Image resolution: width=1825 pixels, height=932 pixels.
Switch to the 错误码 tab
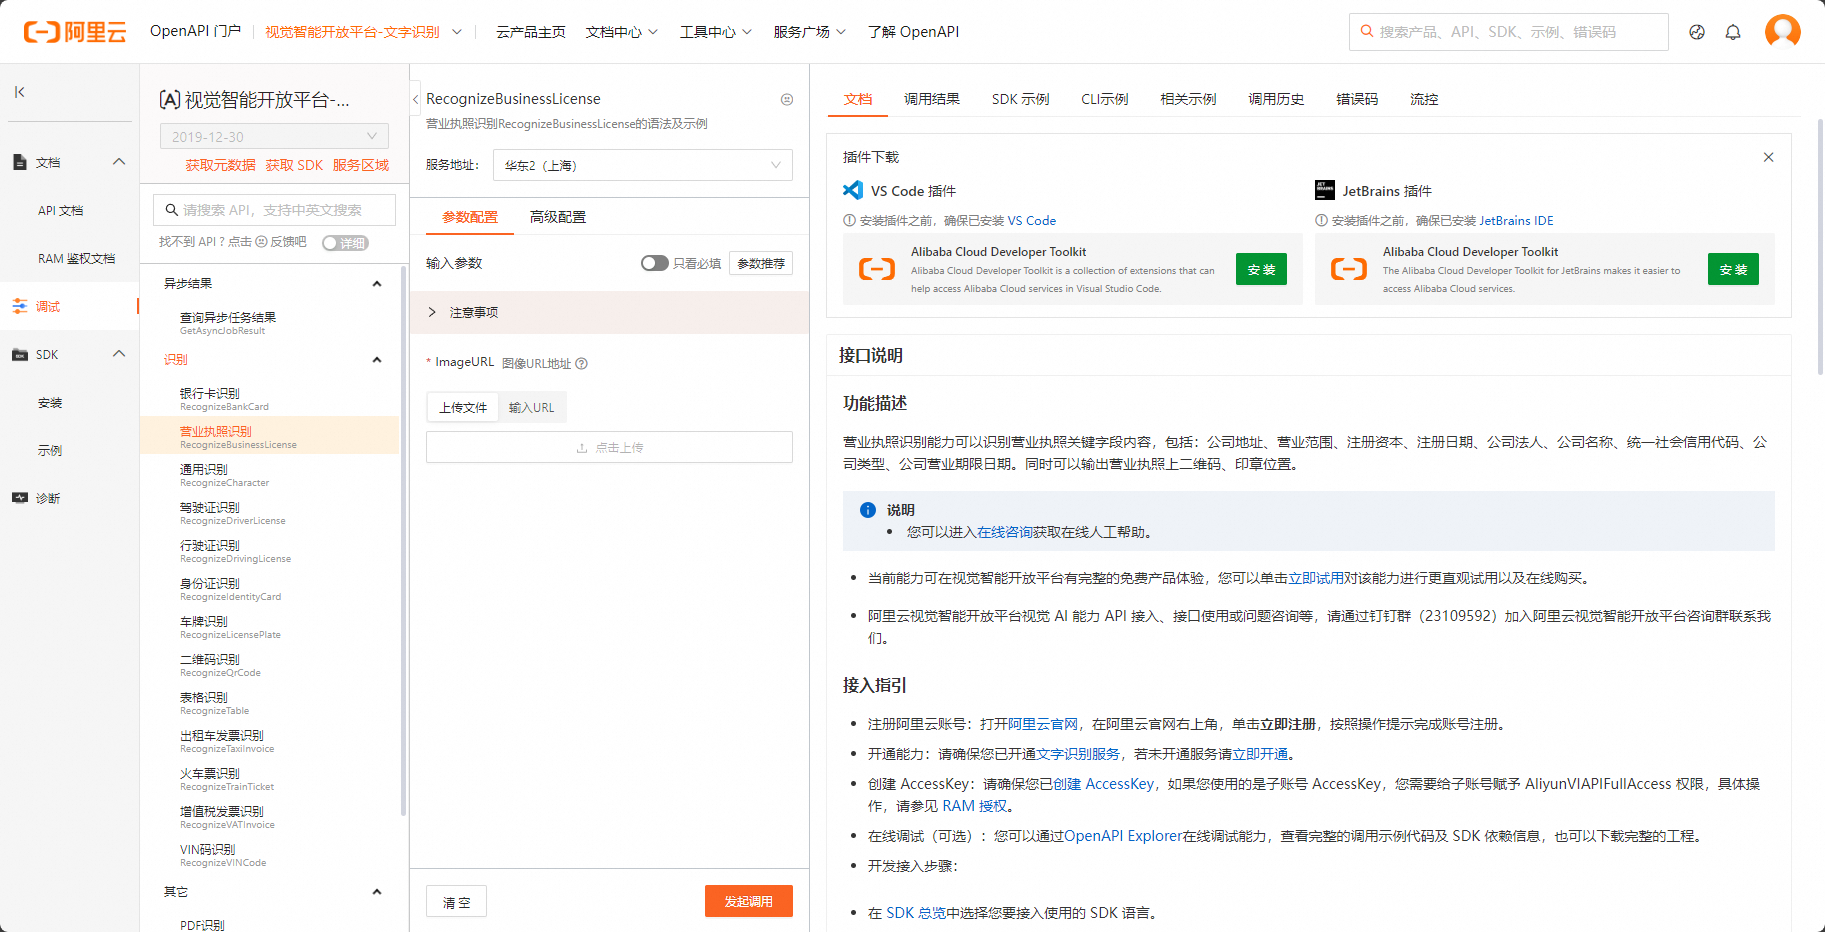(1357, 99)
